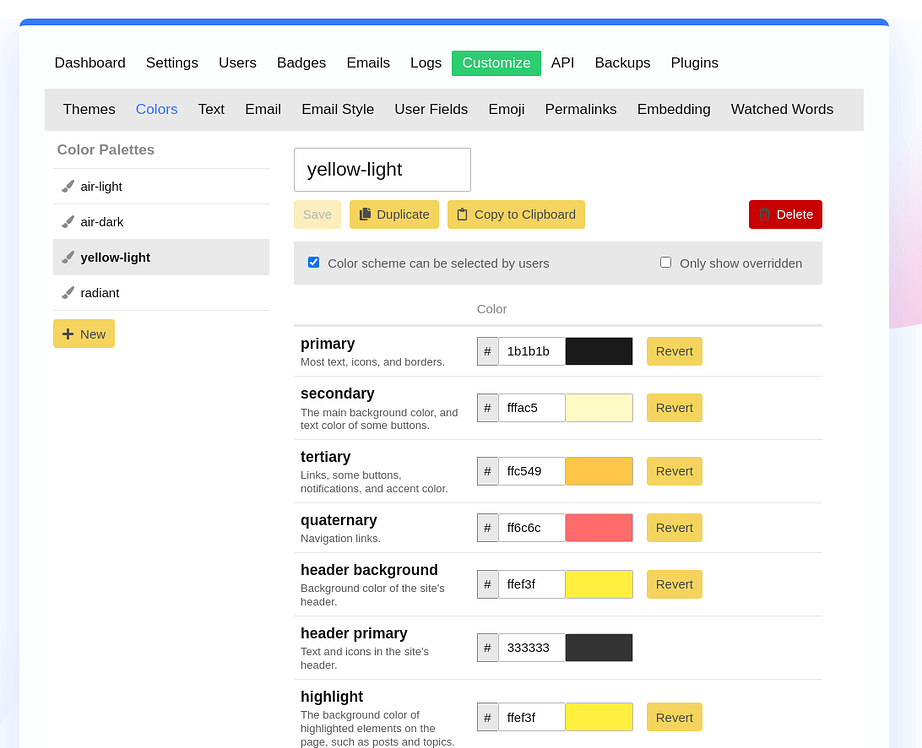The width and height of the screenshot is (922, 748).
Task: Click the paintbrush icon beside yellow-light palette
Action: tap(68, 257)
